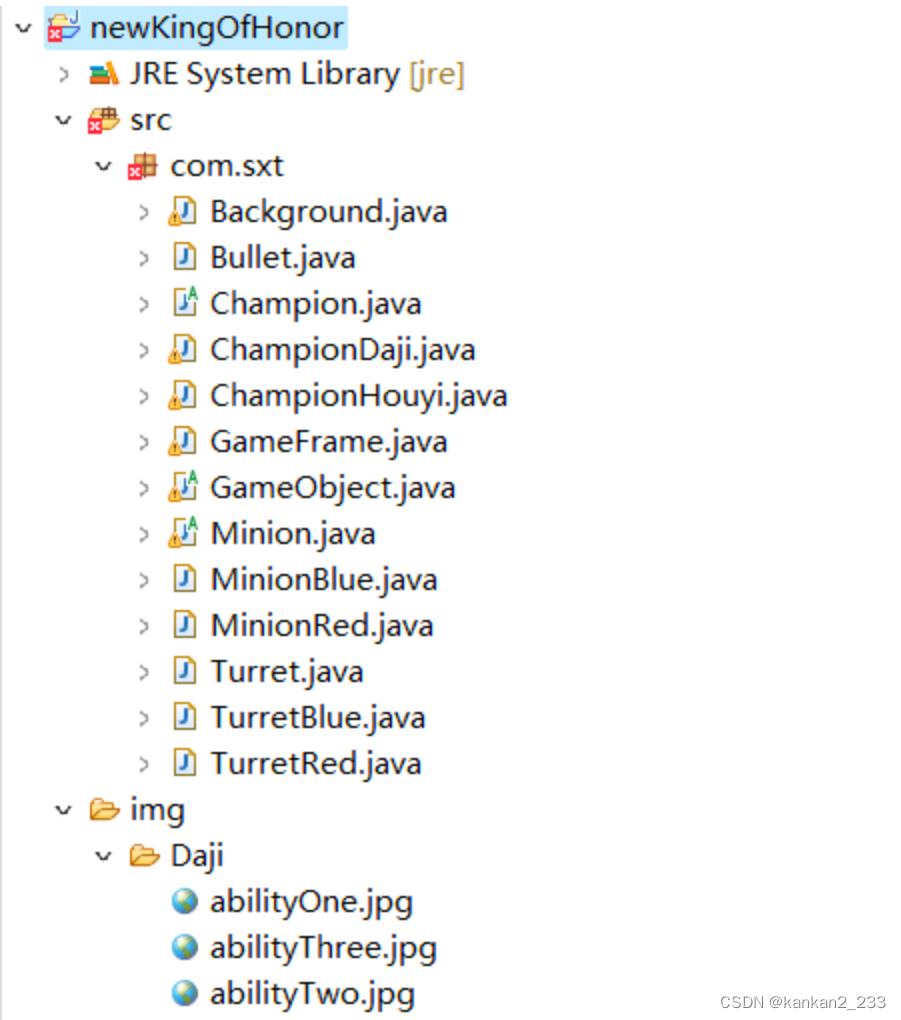Expand TurretBlue.java tree arrow
The image size is (901, 1020).
[x=144, y=718]
